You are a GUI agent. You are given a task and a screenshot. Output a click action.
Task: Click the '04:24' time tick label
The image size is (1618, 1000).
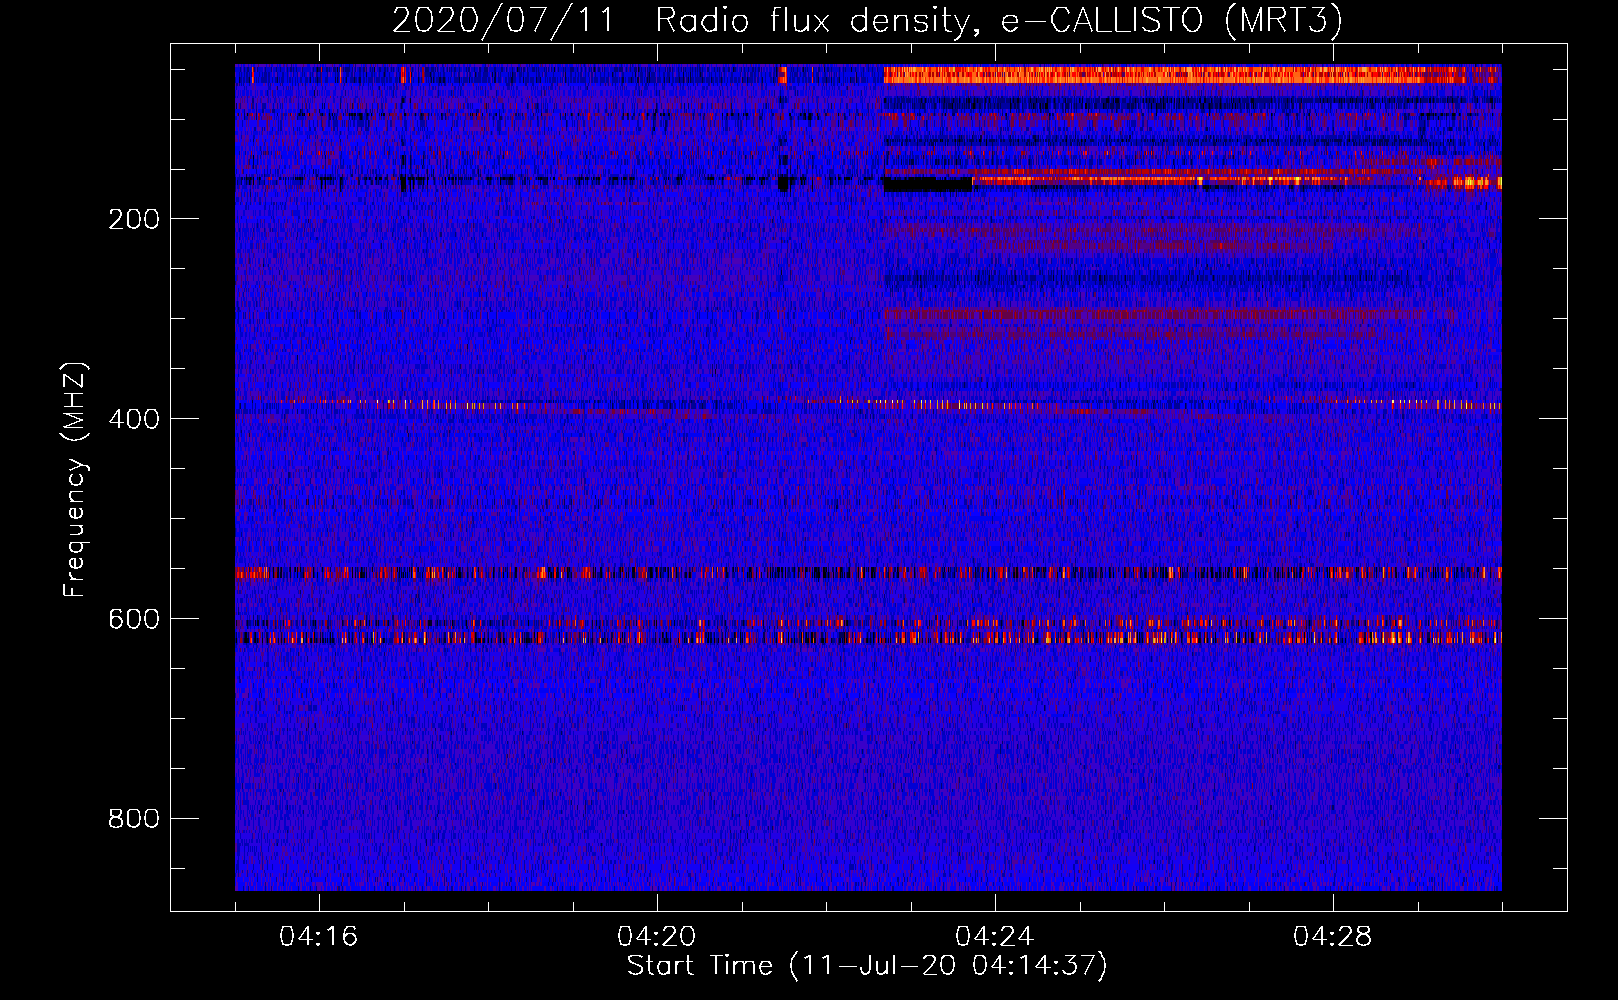[994, 937]
